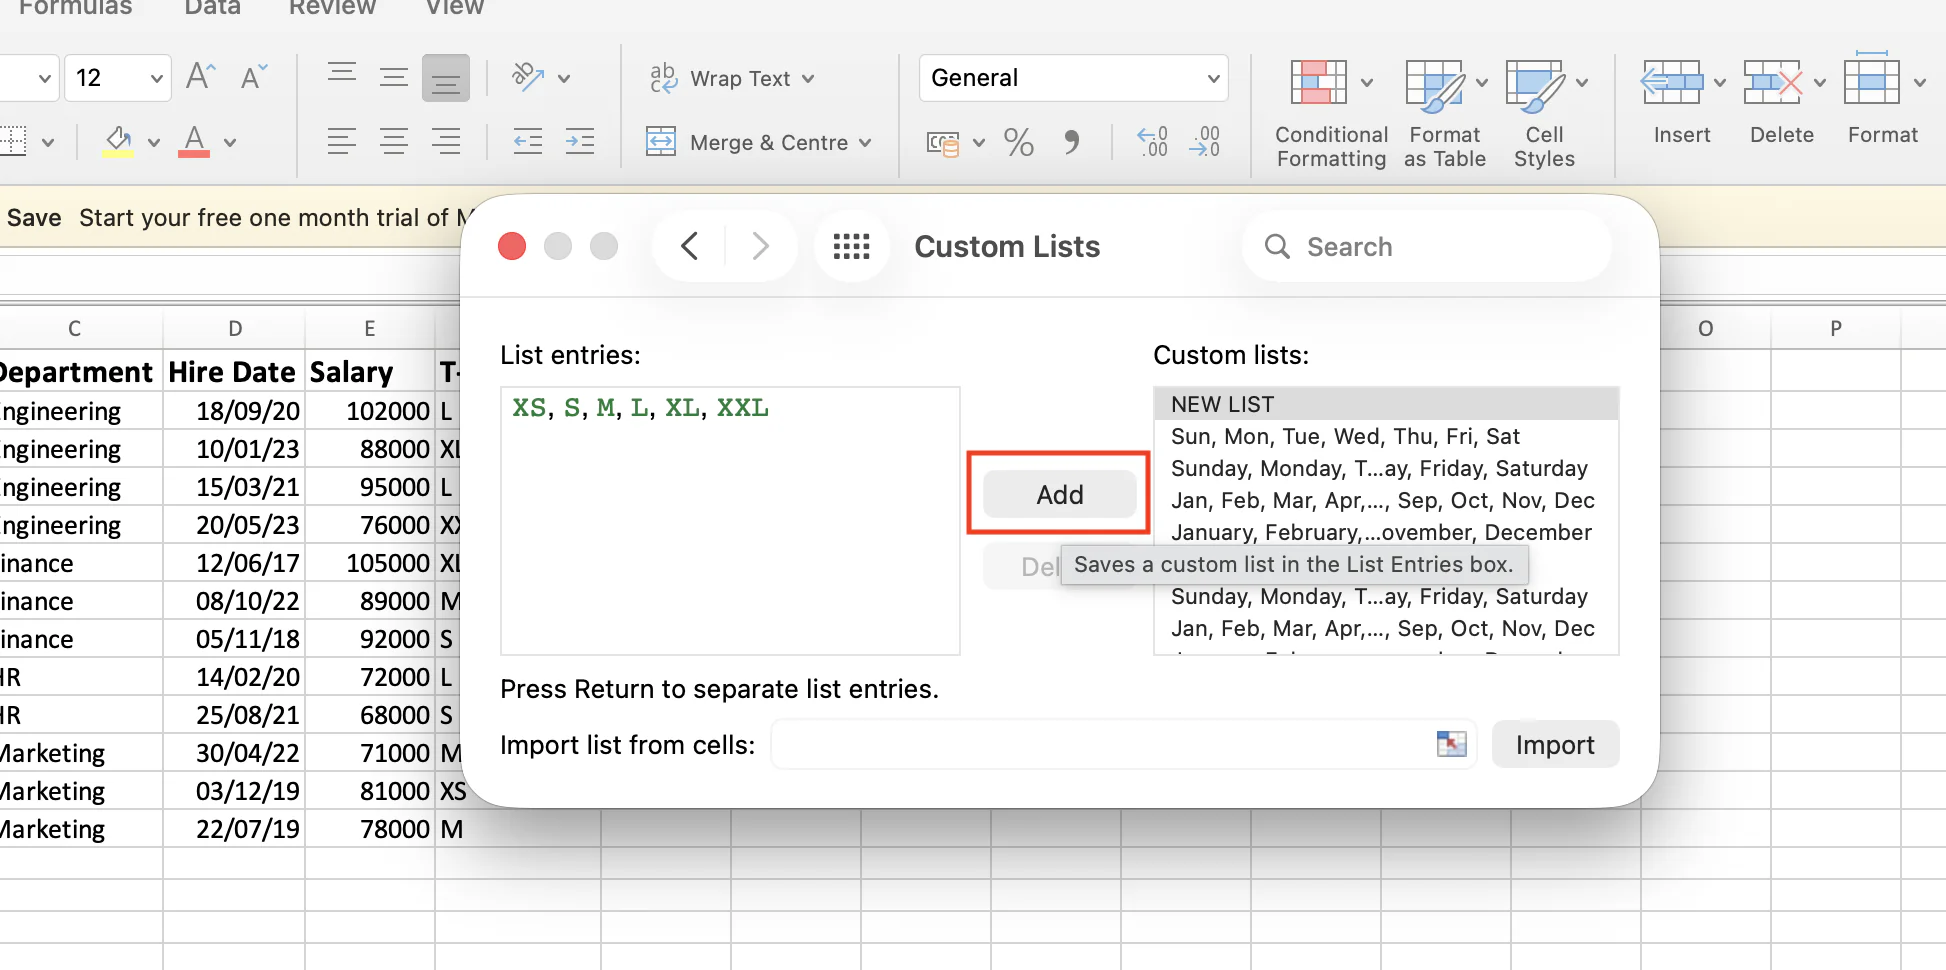Open font colour dropdown arrow
1946x970 pixels.
click(x=230, y=143)
